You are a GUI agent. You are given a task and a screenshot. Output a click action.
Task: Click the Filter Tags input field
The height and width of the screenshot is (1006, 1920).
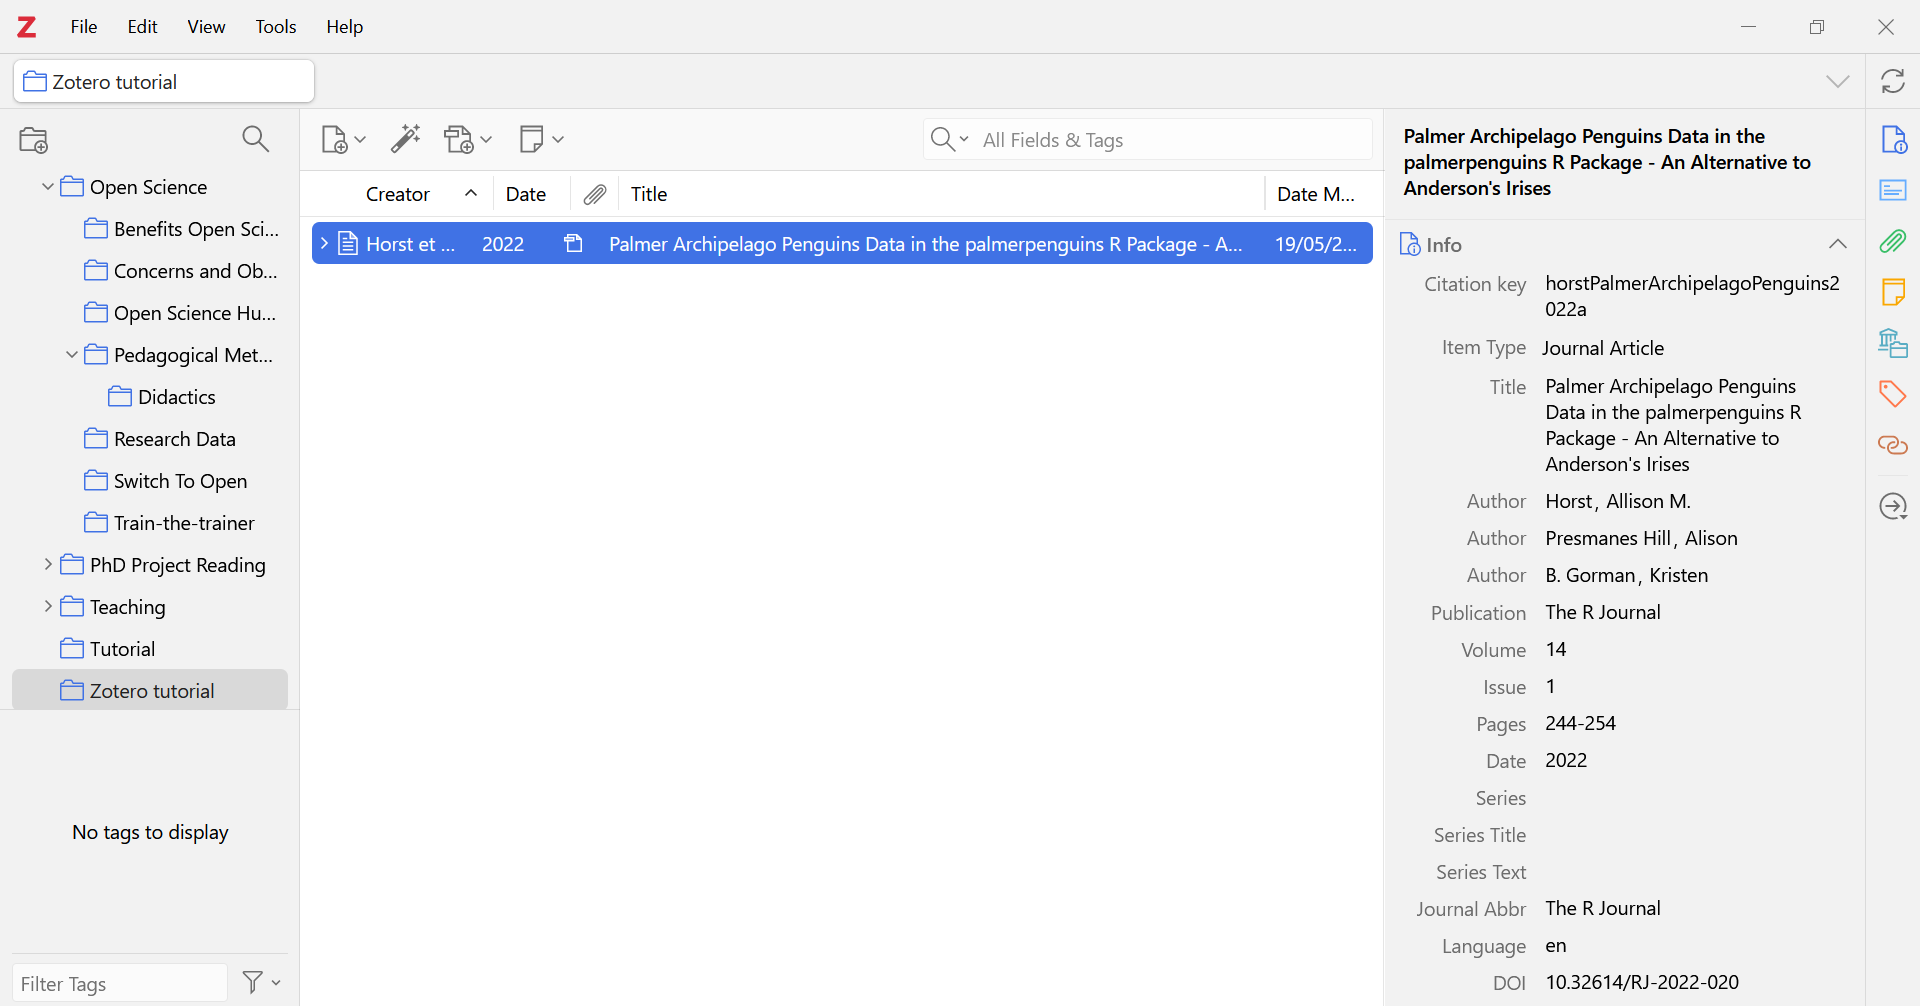click(x=120, y=983)
